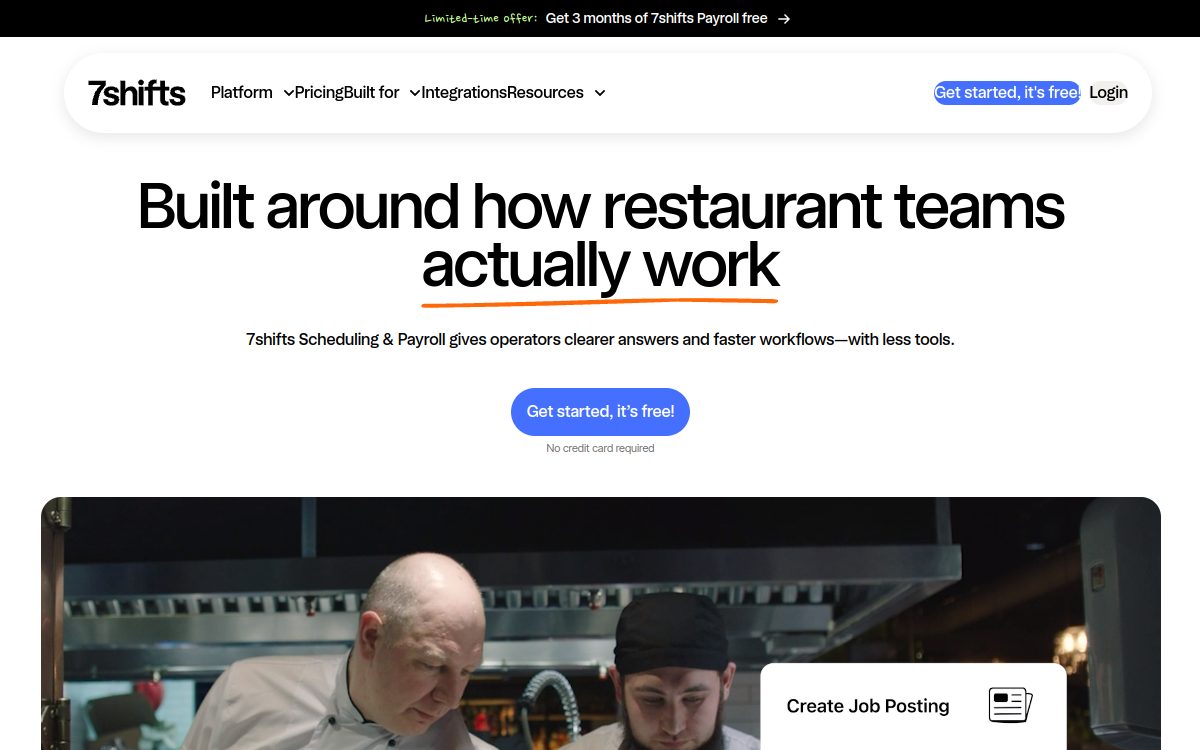Viewport: 1200px width, 750px height.
Task: Click the kitchen chefs hero video
Action: point(601,623)
